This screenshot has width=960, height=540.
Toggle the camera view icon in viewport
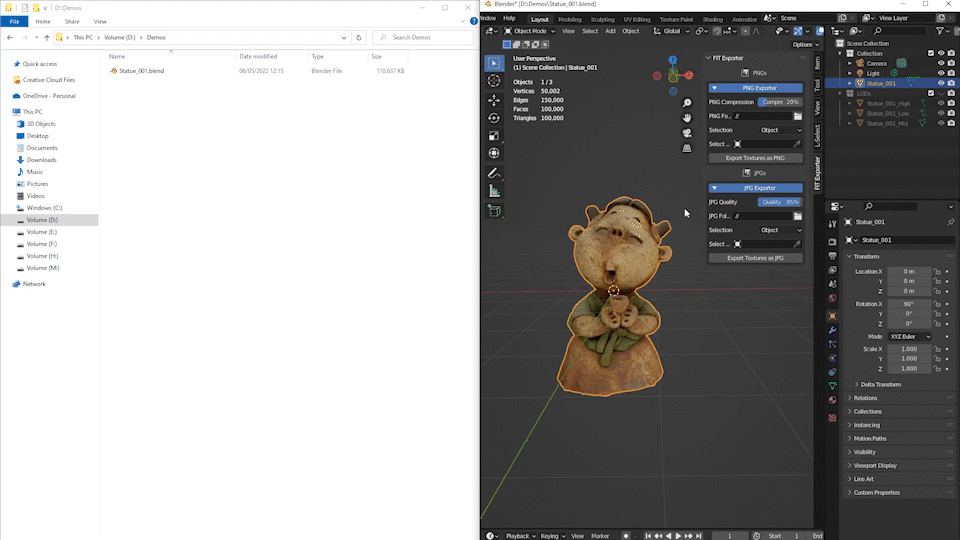(x=687, y=133)
